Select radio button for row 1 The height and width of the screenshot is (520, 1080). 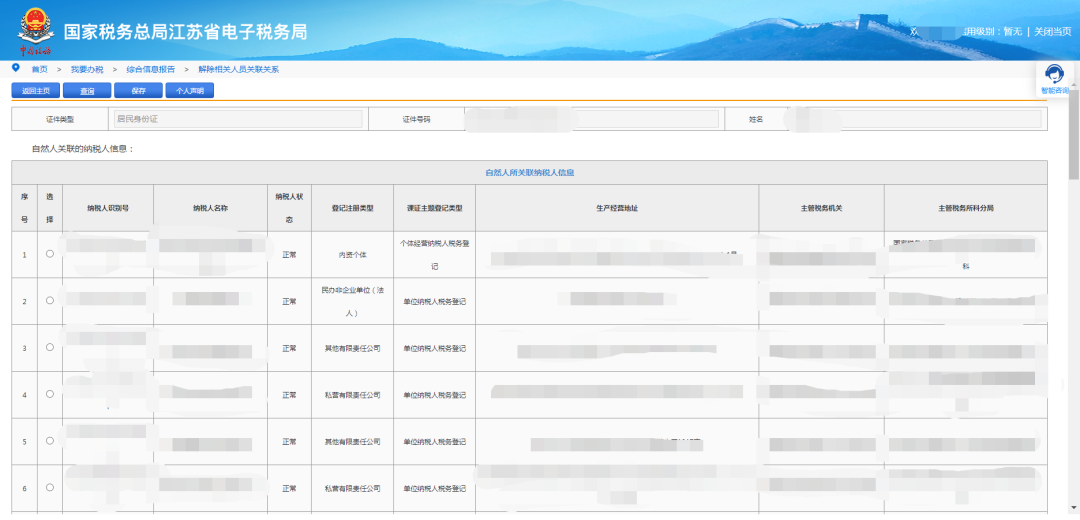click(x=50, y=254)
